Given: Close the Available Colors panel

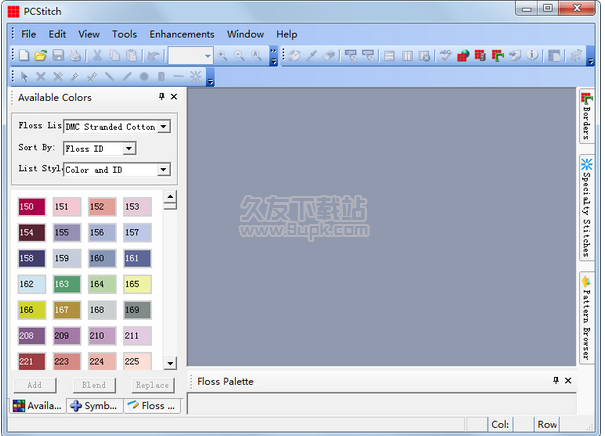Looking at the screenshot, I should coord(174,96).
